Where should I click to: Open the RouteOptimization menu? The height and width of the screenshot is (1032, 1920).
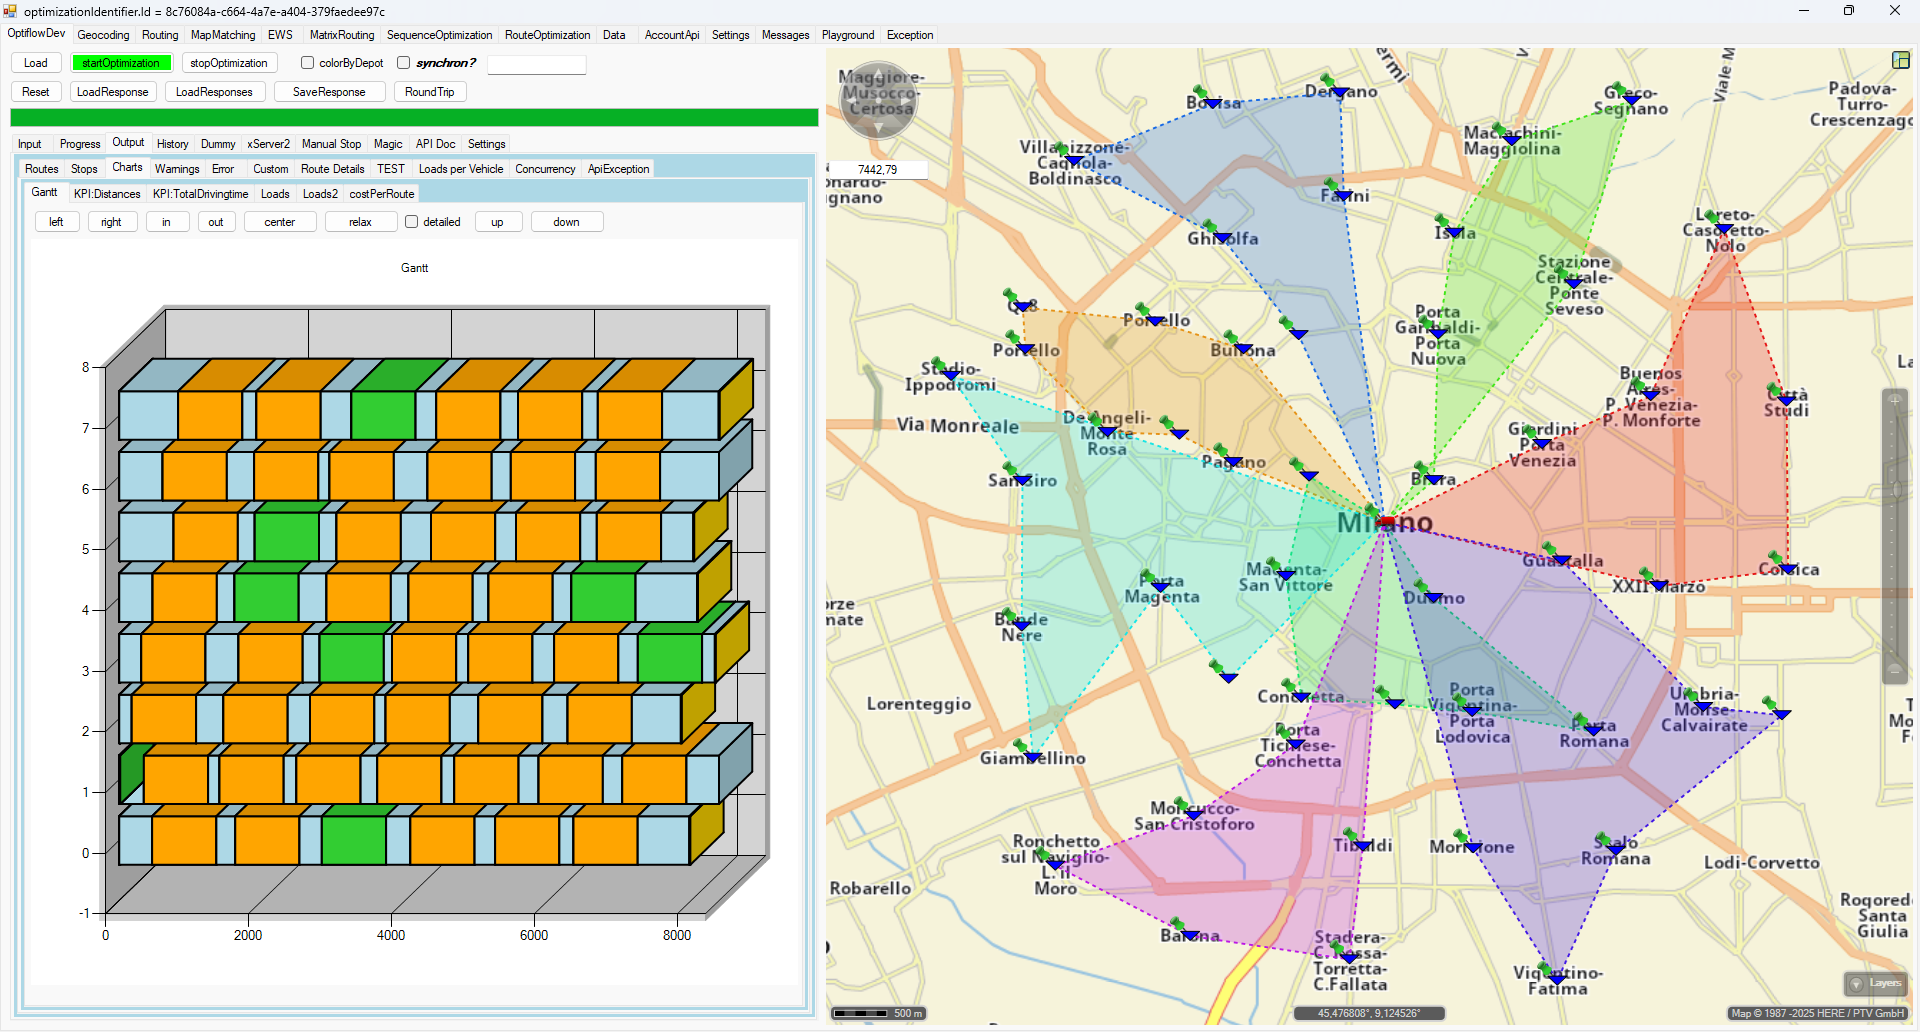[547, 35]
